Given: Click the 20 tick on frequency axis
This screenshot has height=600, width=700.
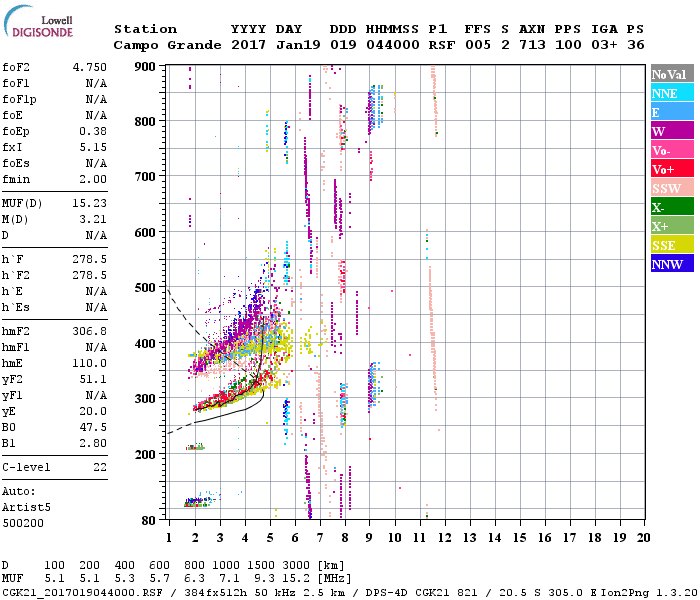Looking at the screenshot, I should (x=645, y=535).
